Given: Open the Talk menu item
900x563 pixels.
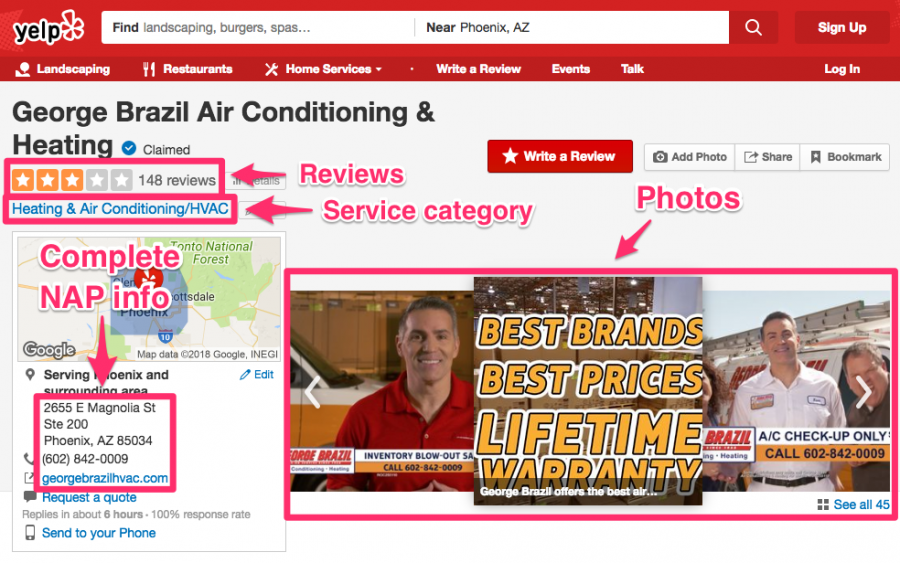Looking at the screenshot, I should pos(632,69).
